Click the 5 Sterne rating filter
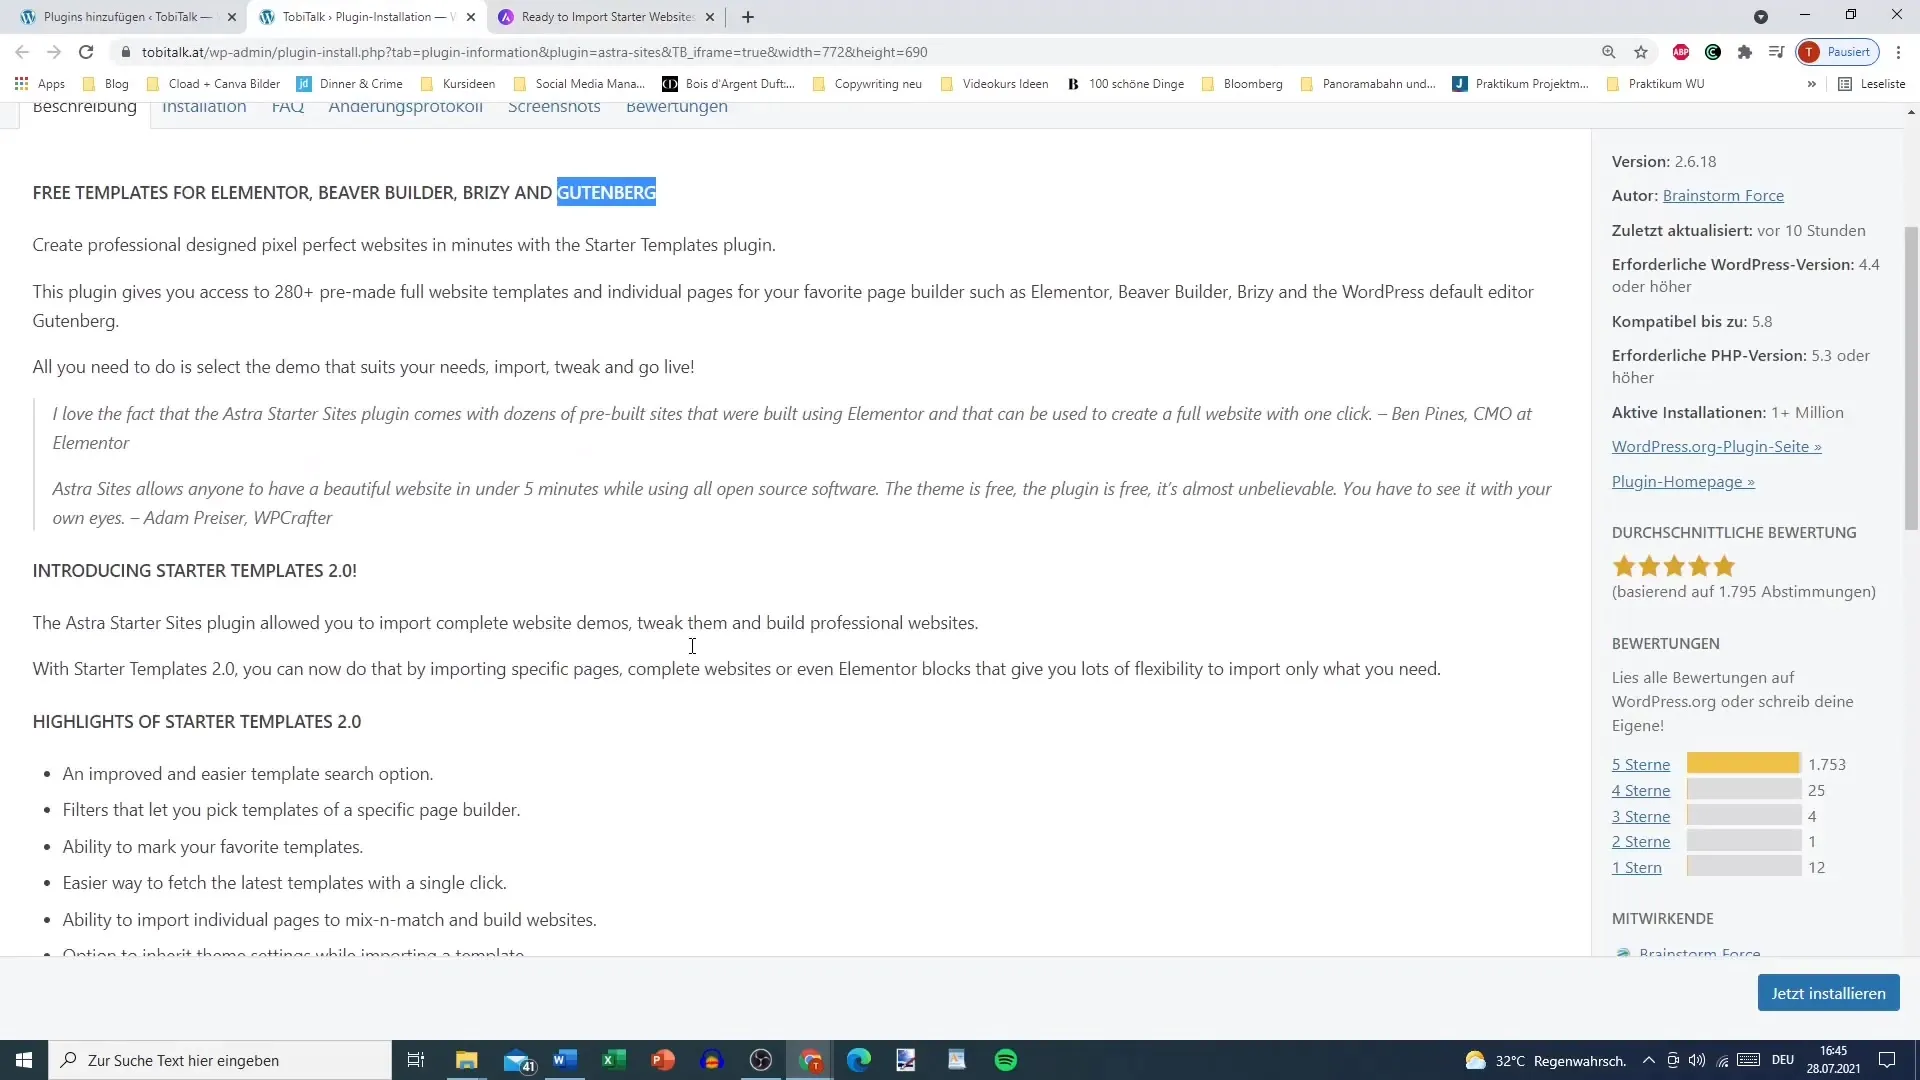 coord(1640,764)
